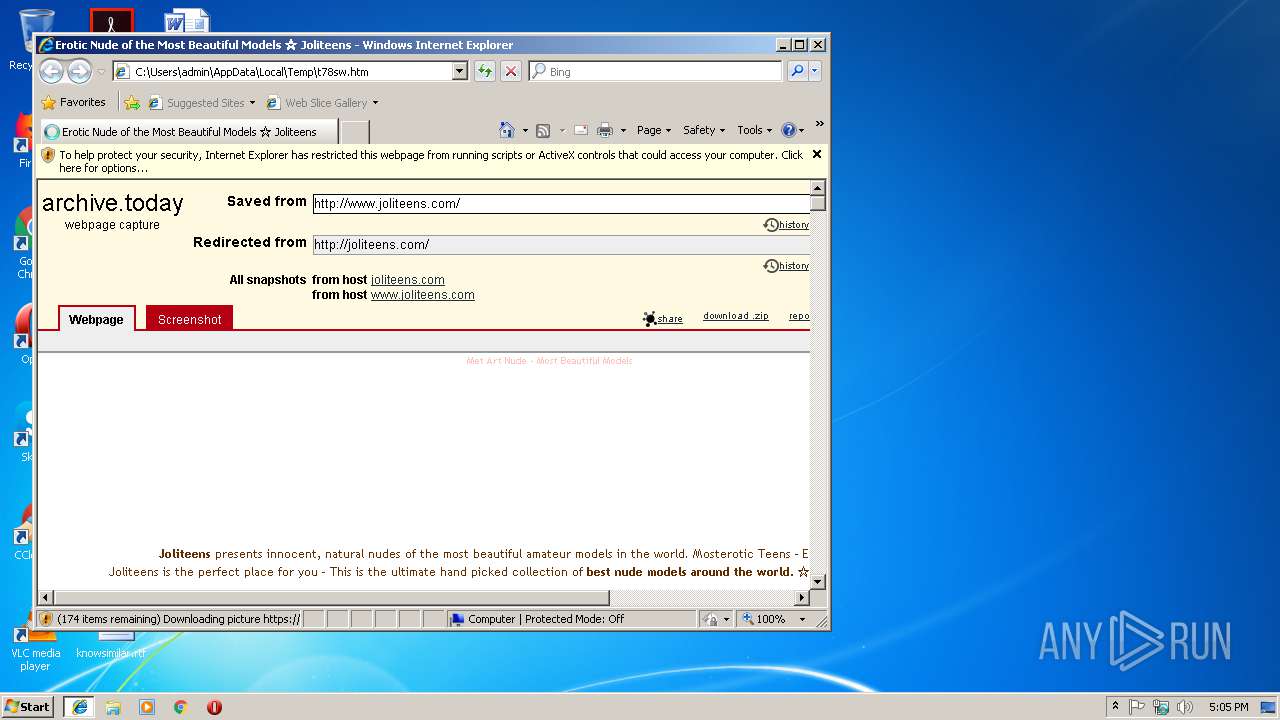Click the vertical scrollbar down arrow
The height and width of the screenshot is (720, 1280).
pyautogui.click(x=818, y=581)
